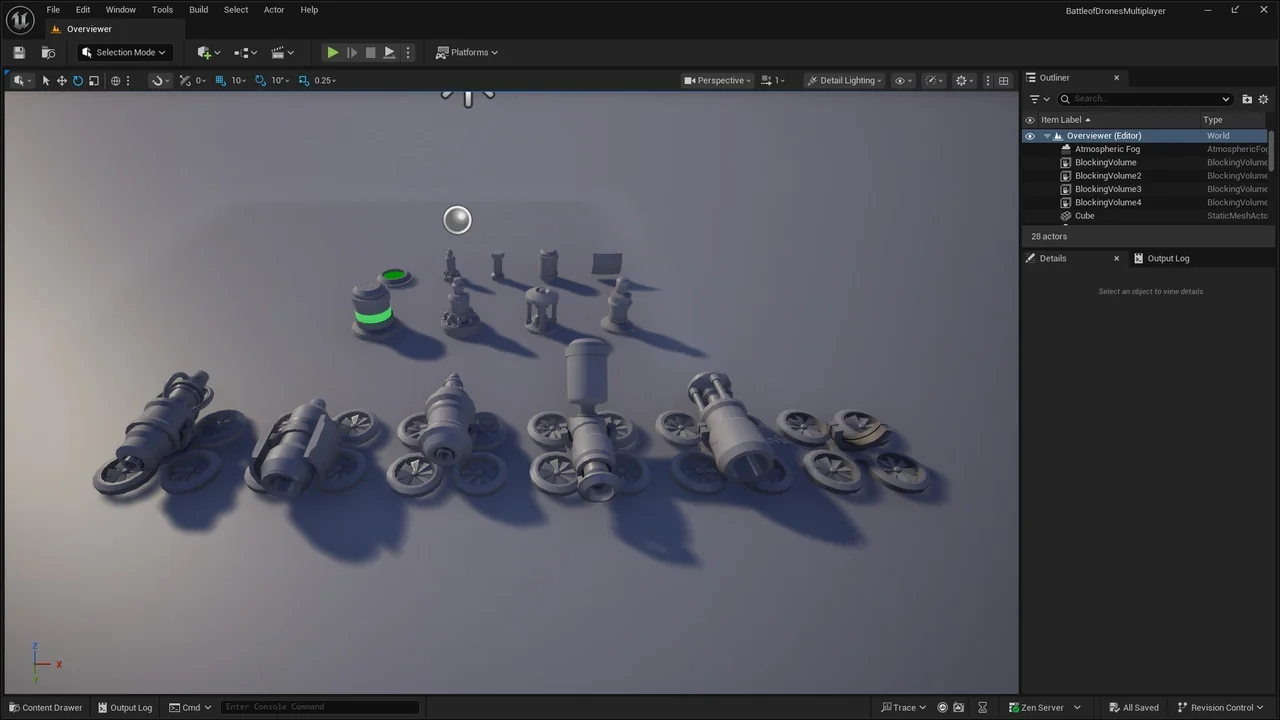Expand the Perspective viewport dropdown

tap(717, 80)
